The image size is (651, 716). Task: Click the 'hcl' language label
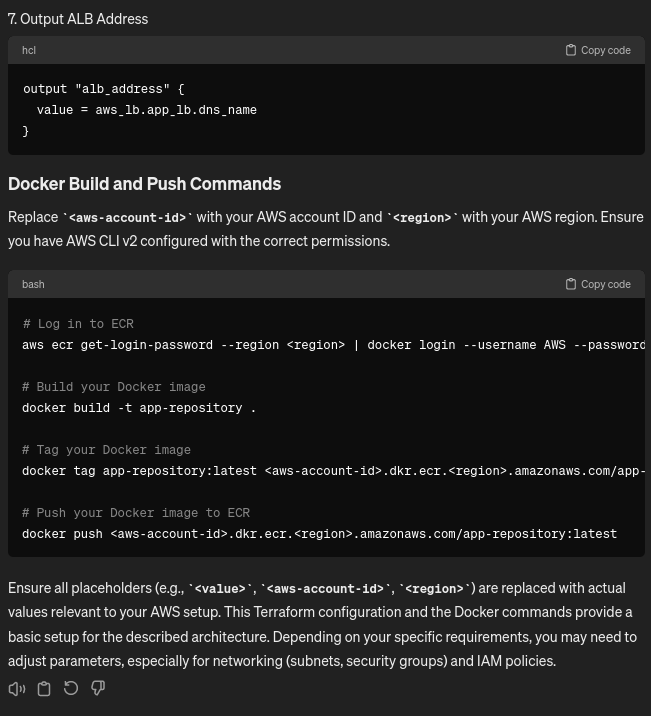point(29,50)
